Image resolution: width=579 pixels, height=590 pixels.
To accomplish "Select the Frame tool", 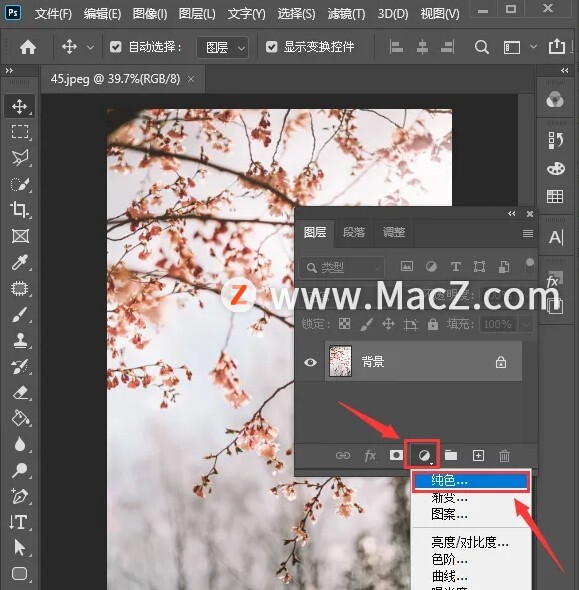I will click(x=20, y=236).
